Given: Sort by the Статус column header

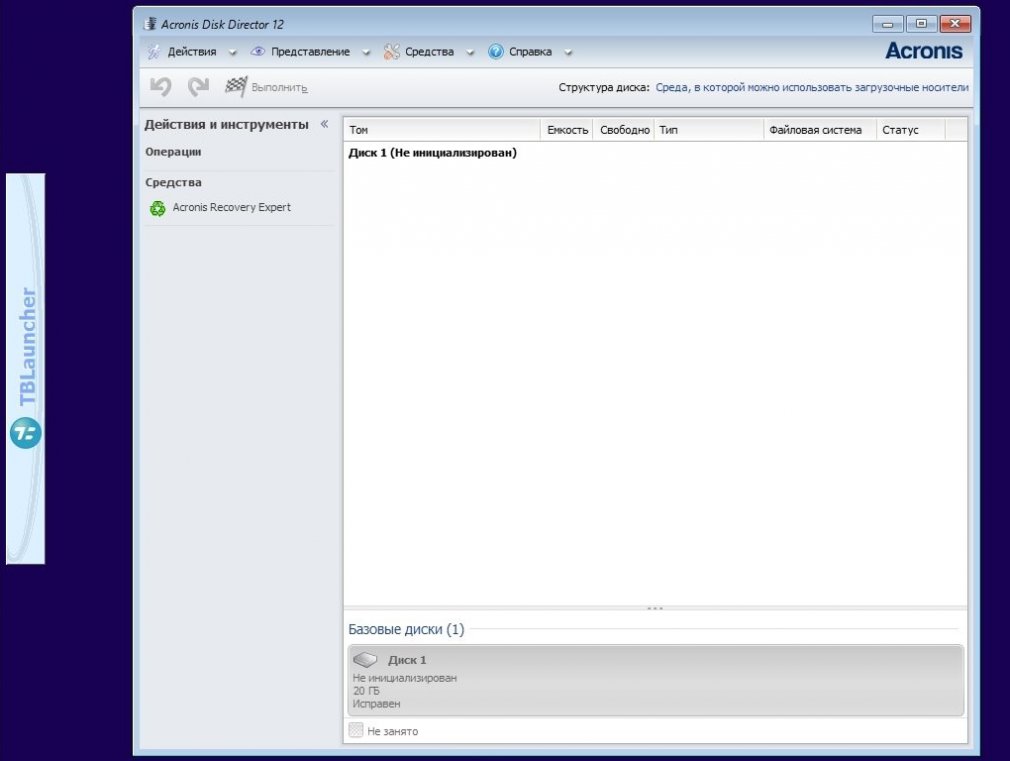Looking at the screenshot, I should (911, 130).
